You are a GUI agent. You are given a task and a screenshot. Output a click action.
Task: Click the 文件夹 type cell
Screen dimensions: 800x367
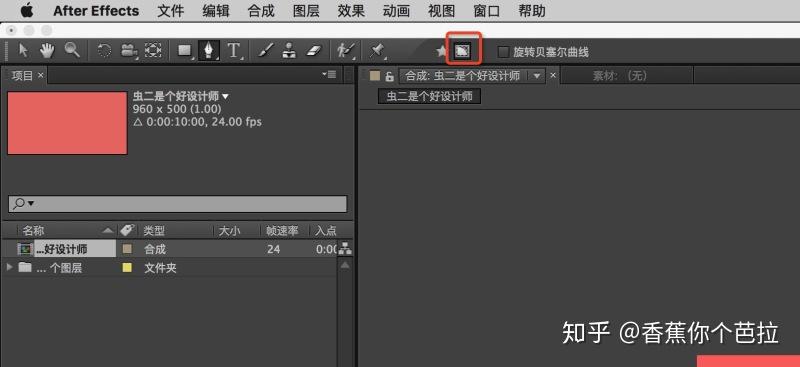160,267
